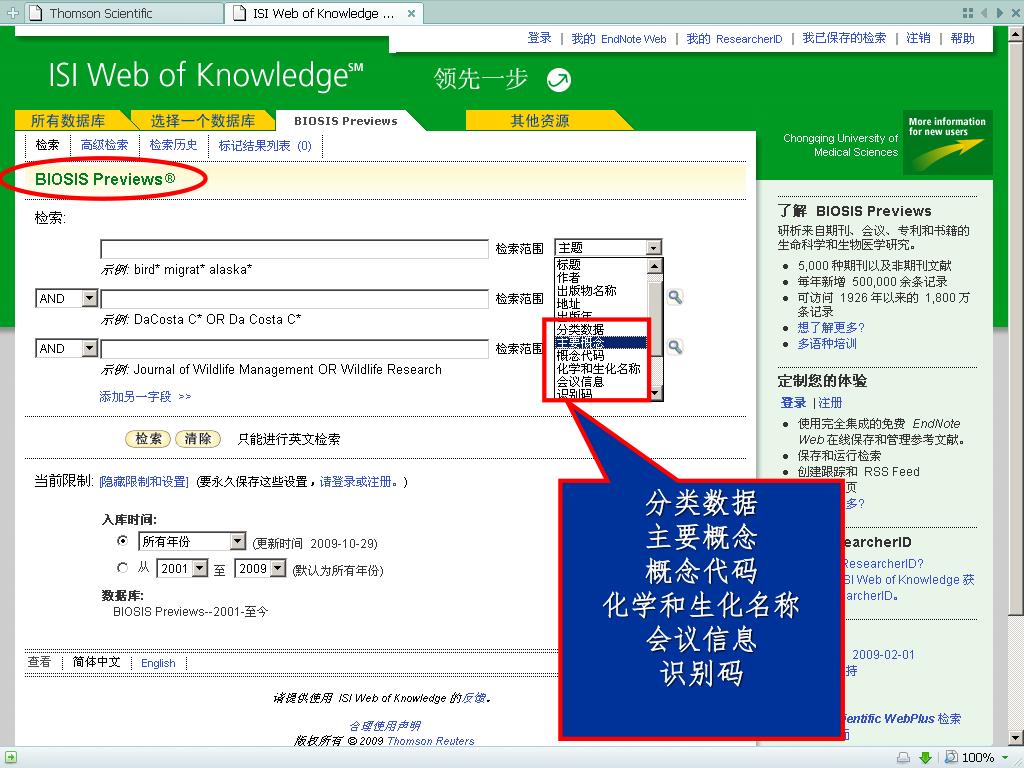The height and width of the screenshot is (768, 1024).
Task: Click search aid magnifier beside second field
Action: point(675,297)
